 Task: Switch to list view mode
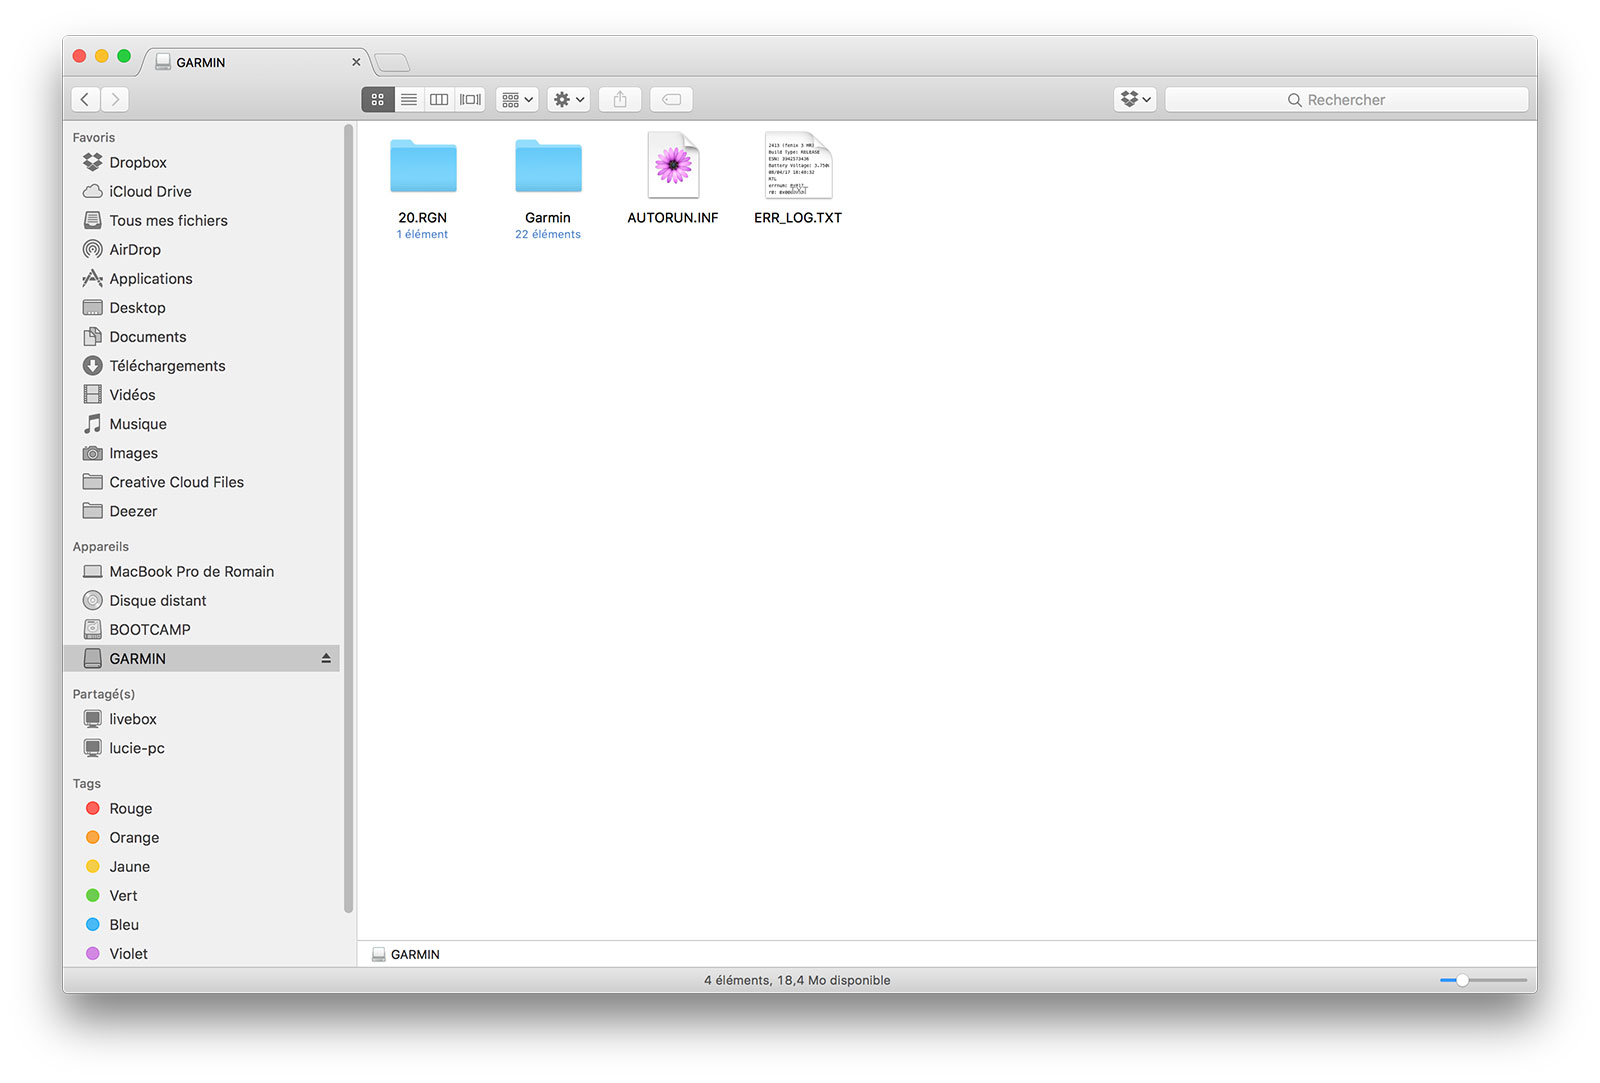(408, 99)
